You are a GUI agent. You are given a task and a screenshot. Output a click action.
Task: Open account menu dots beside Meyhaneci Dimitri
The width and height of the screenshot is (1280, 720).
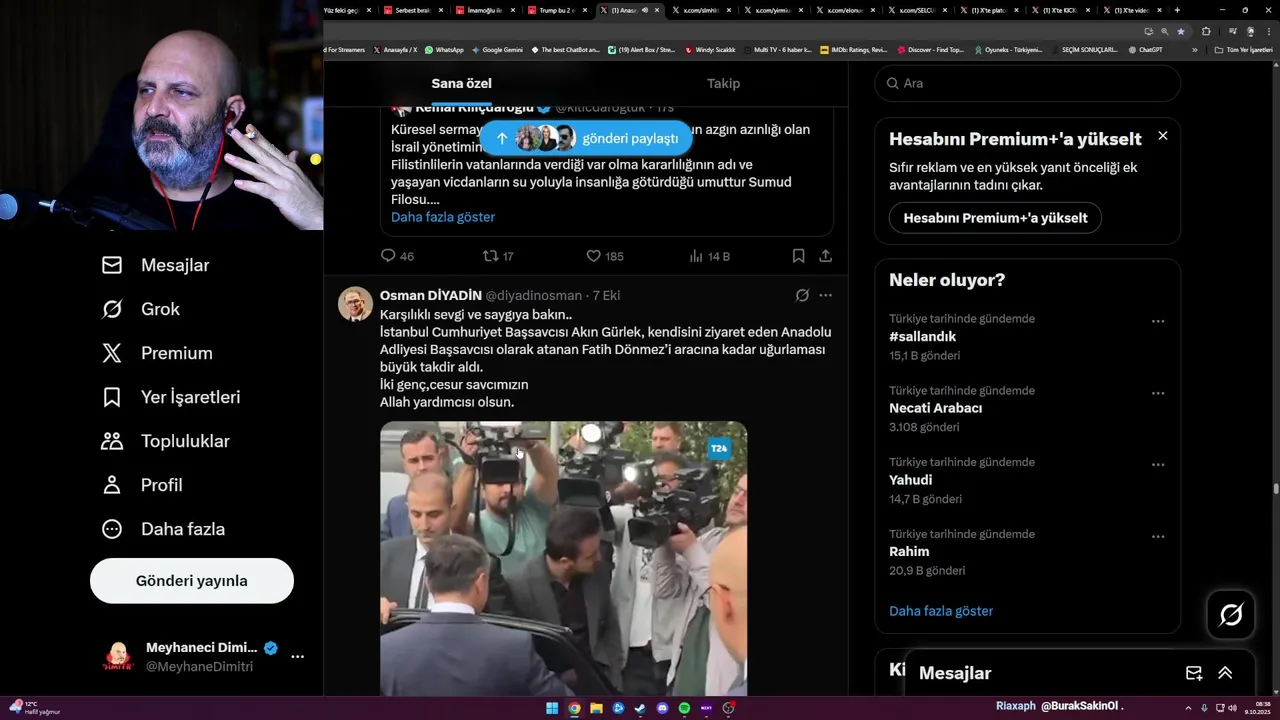coord(297,657)
